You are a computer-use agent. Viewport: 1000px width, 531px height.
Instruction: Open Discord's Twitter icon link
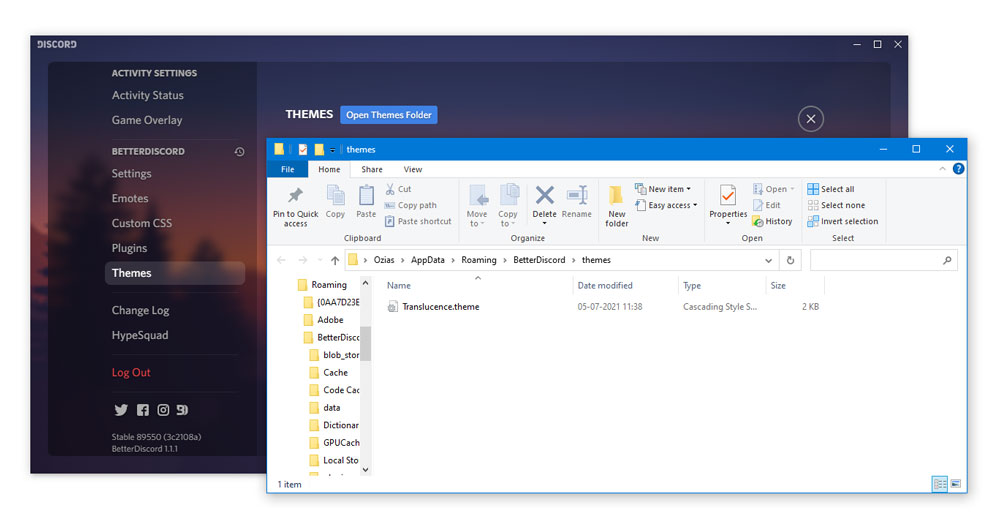(x=121, y=410)
